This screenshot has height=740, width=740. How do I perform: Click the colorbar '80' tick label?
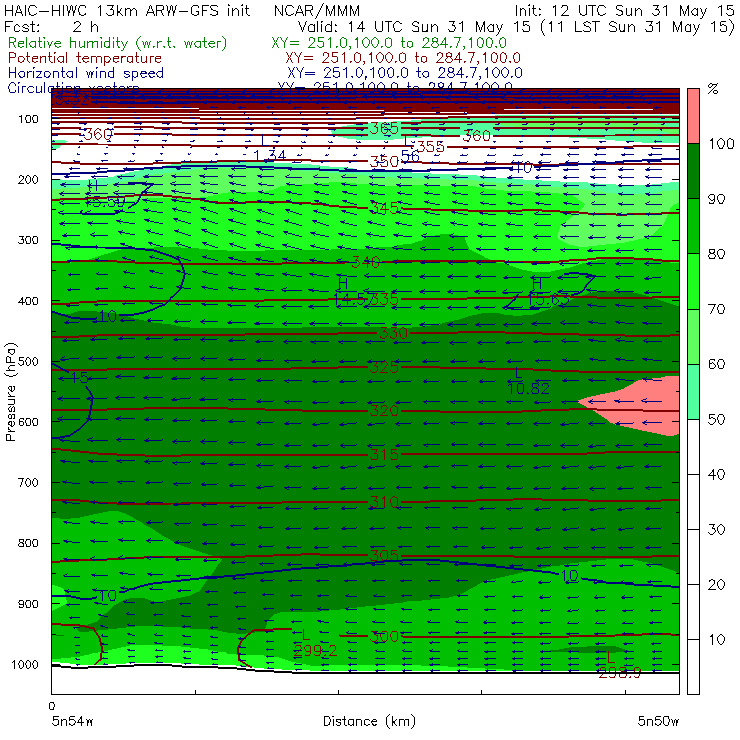click(716, 254)
